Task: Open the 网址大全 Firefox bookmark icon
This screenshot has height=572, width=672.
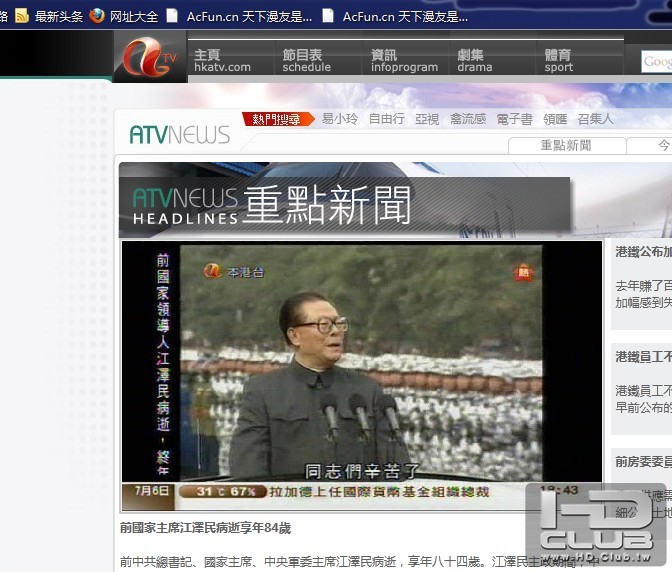Action: pos(97,16)
